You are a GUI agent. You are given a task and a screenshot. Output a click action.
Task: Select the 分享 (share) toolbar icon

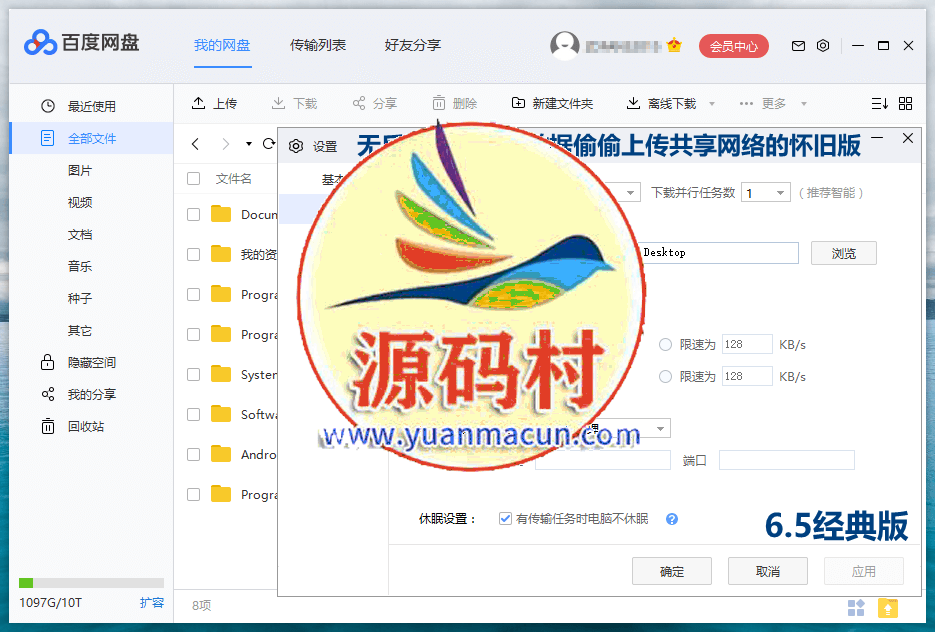pyautogui.click(x=357, y=103)
